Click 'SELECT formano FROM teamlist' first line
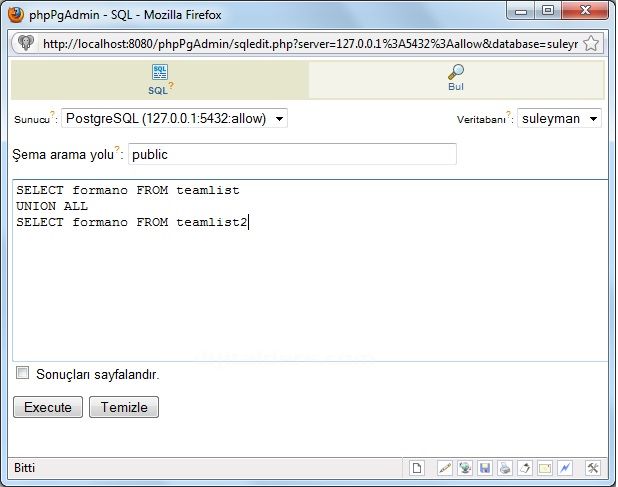Image resolution: width=618 pixels, height=487 pixels. (128, 190)
